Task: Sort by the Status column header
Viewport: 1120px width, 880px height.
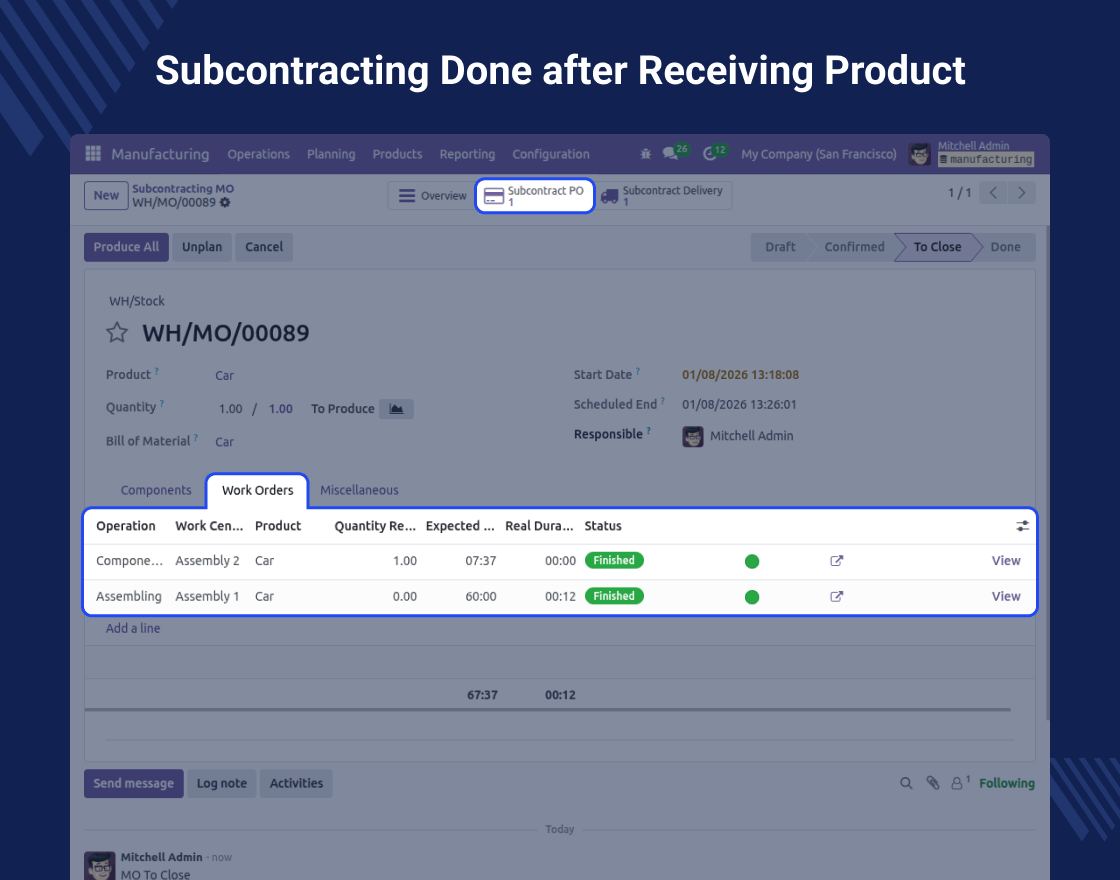Action: (603, 526)
